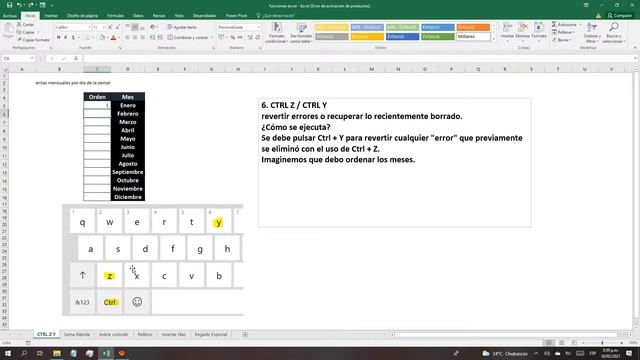Open the Name Box dropdown arrow
Screen dimensions: 640x360
(32, 58)
